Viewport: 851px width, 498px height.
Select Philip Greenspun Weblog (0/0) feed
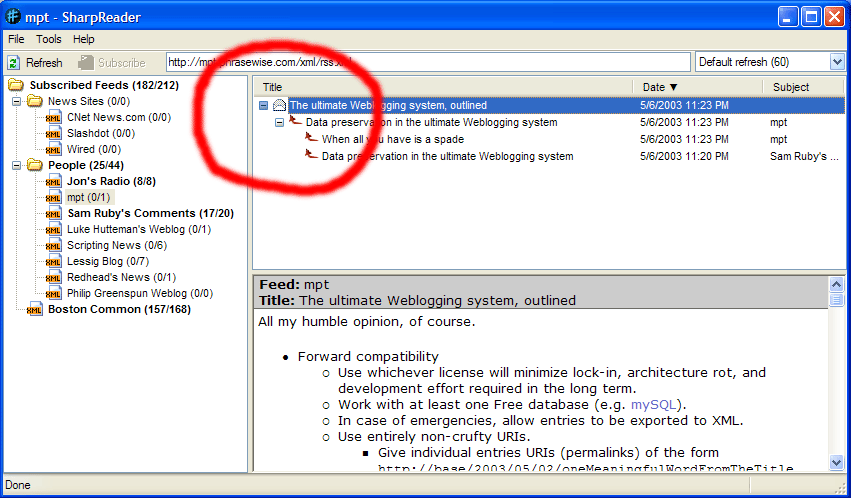click(140, 293)
